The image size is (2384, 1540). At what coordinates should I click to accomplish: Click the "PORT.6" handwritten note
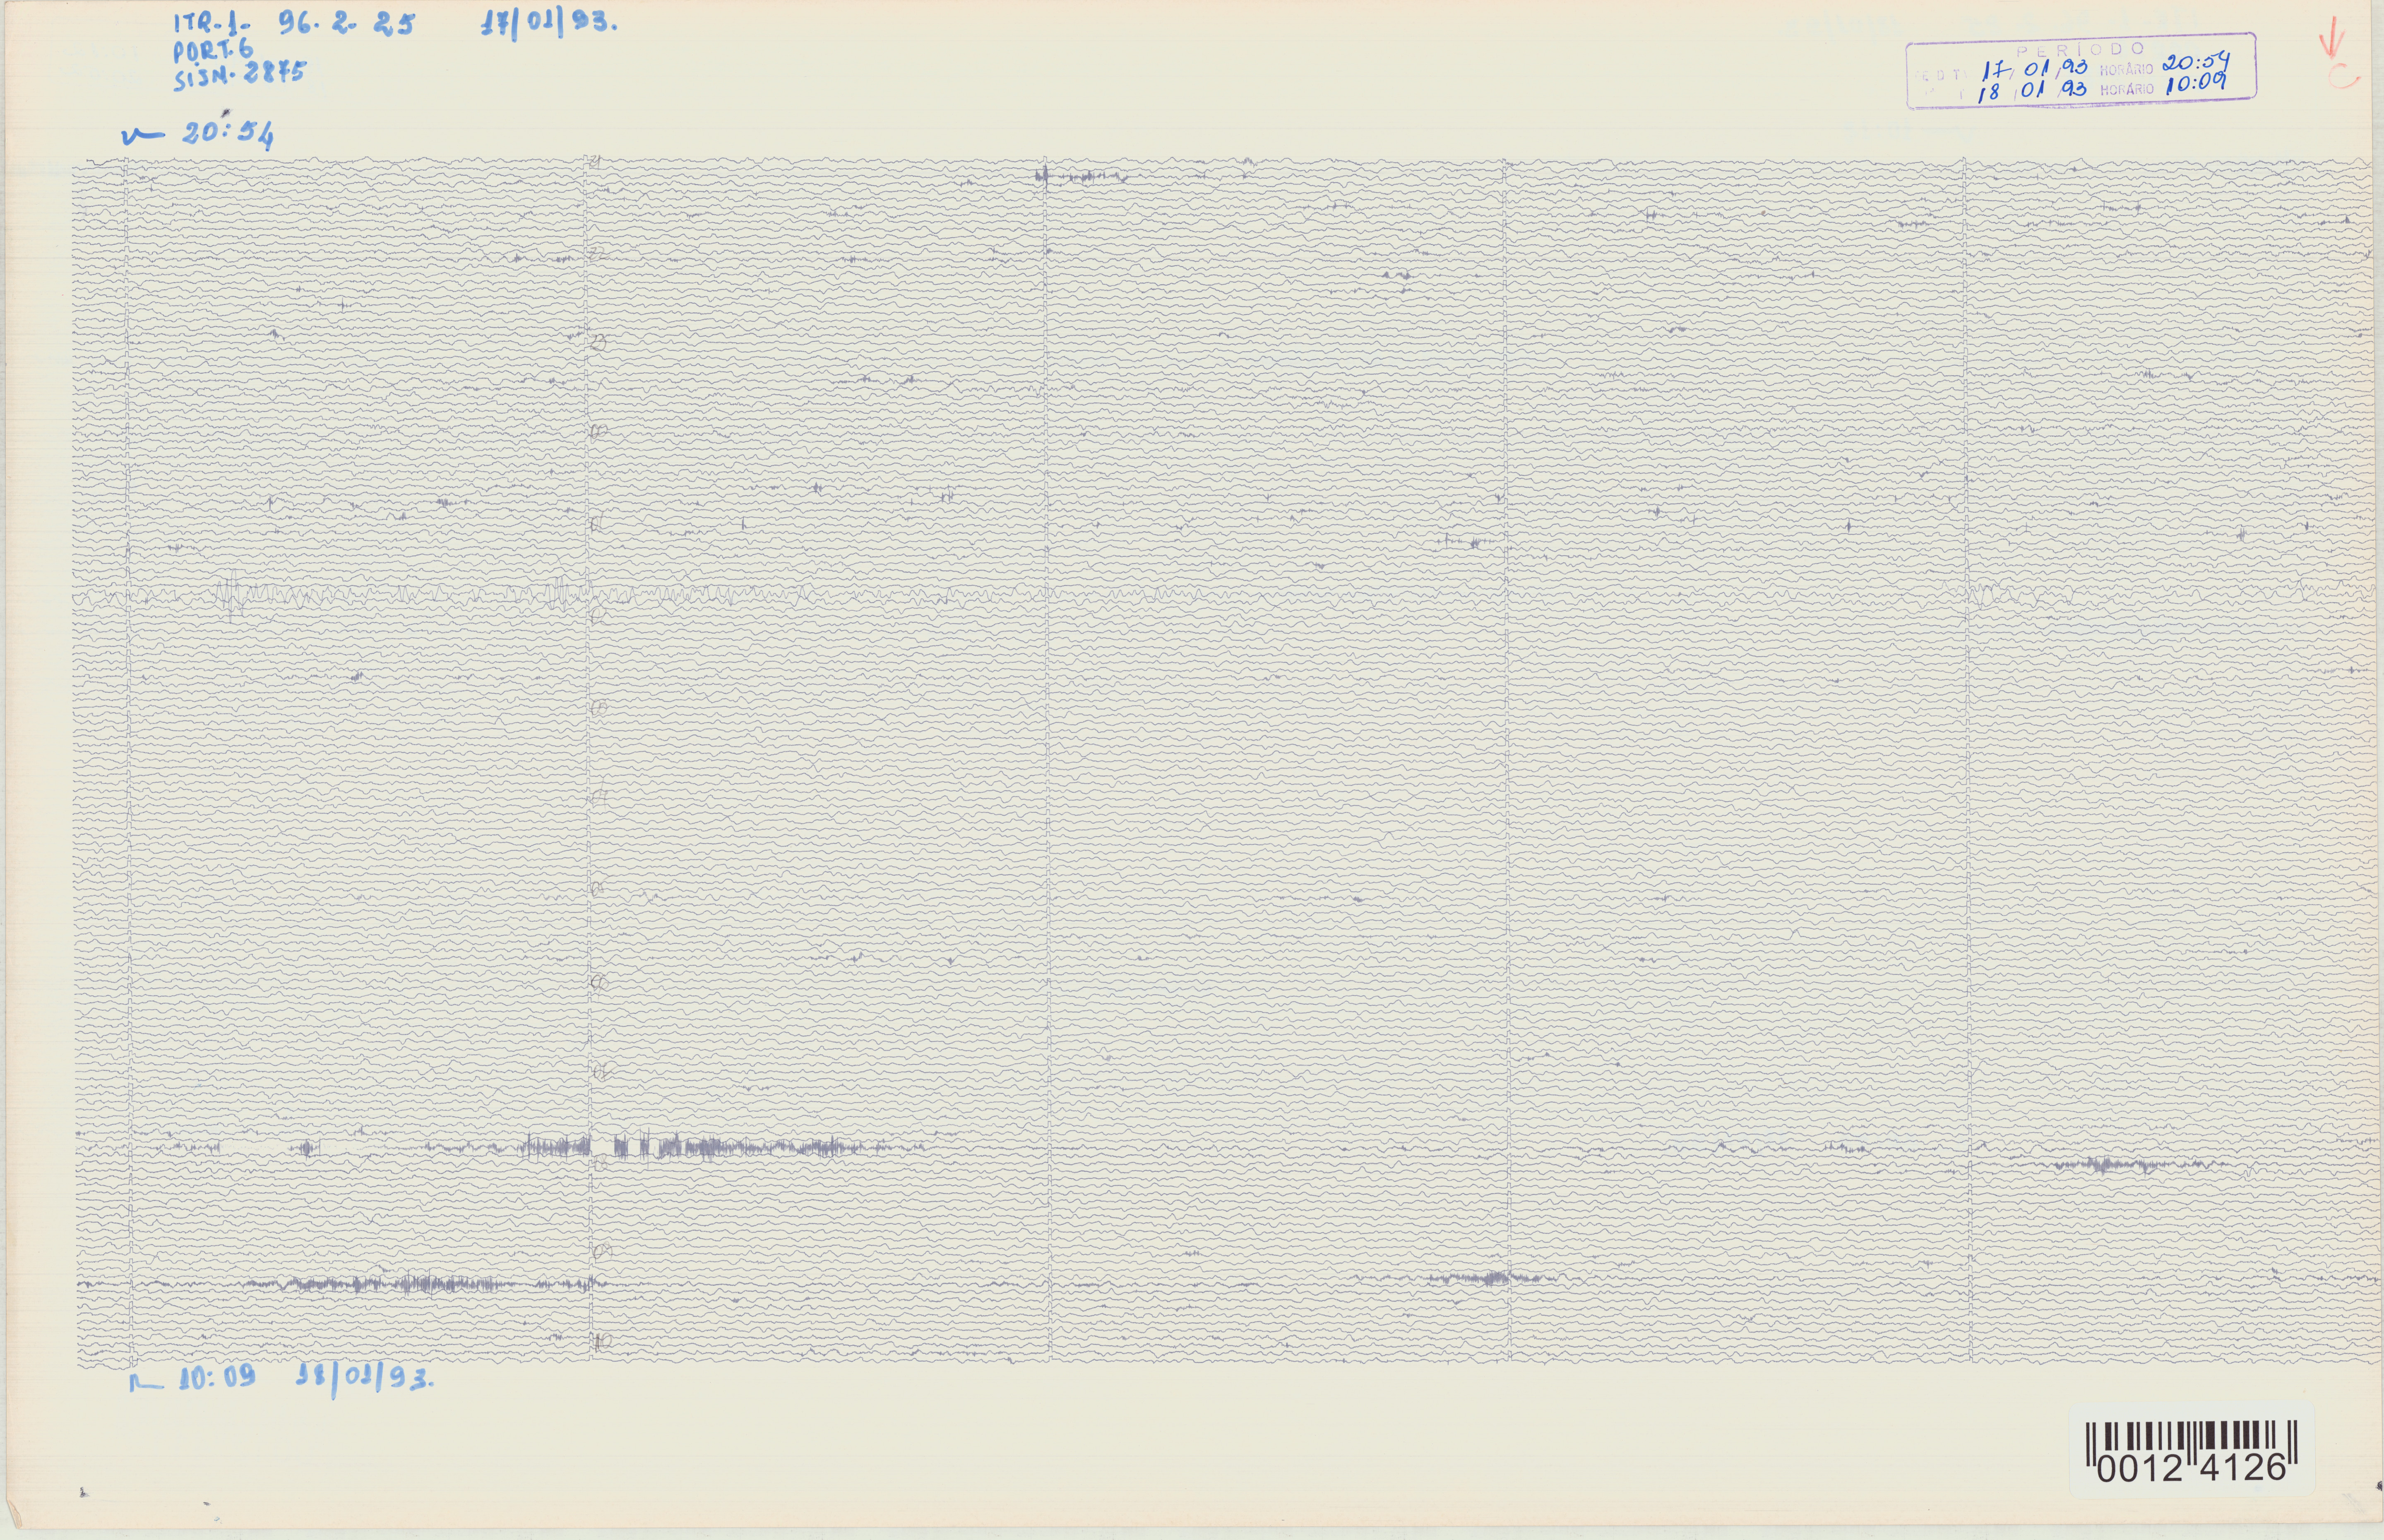[214, 50]
